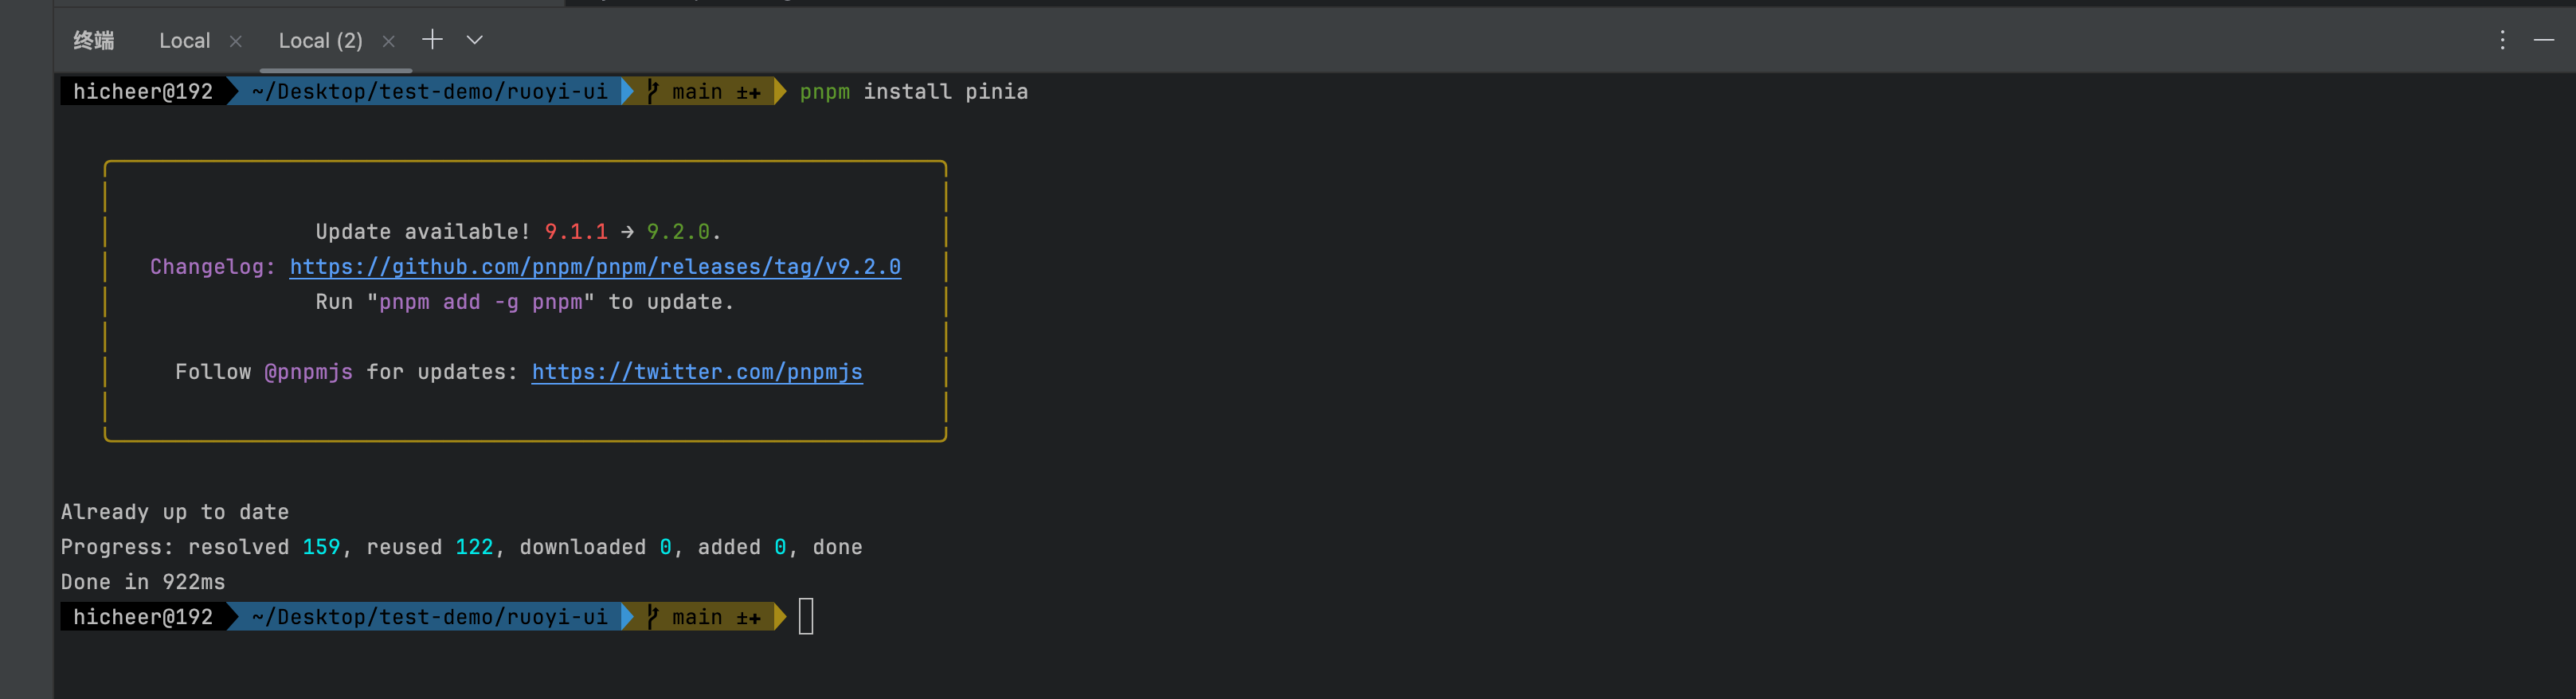This screenshot has height=699, width=2576.
Task: Click the @pnpmjs mention text
Action: [308, 372]
